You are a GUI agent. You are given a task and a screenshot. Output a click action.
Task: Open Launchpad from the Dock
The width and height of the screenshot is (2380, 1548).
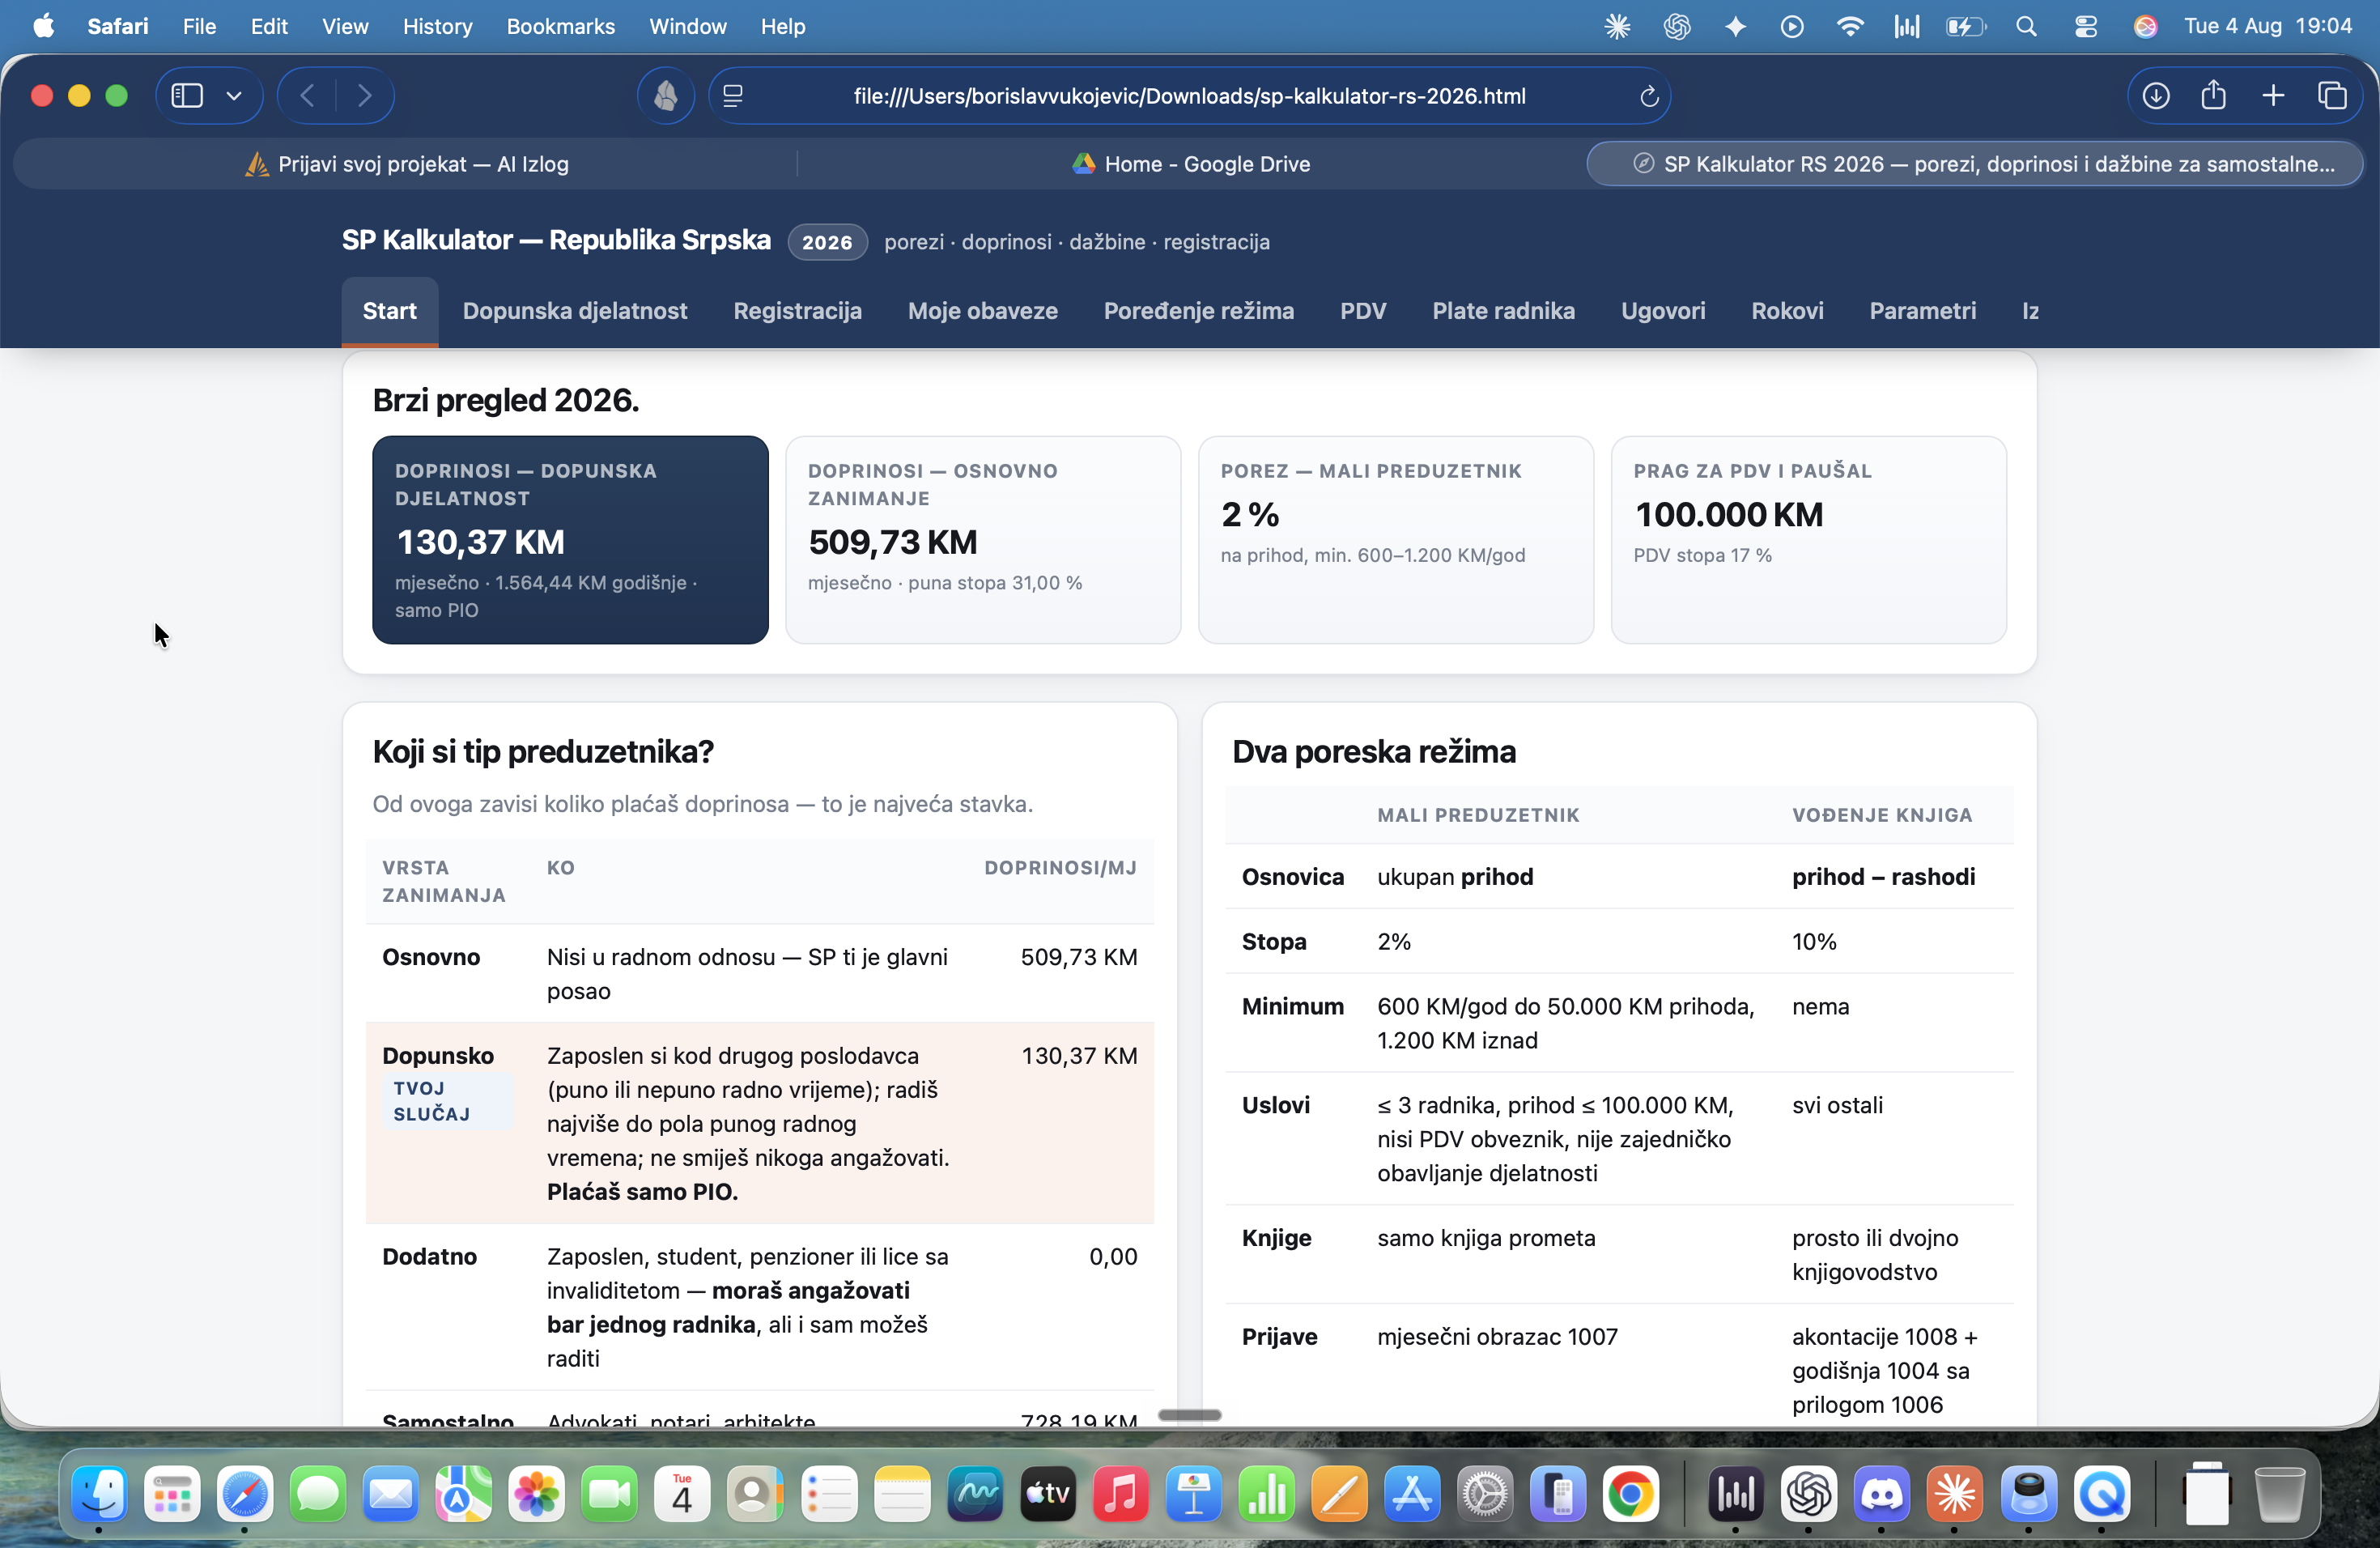[x=172, y=1494]
